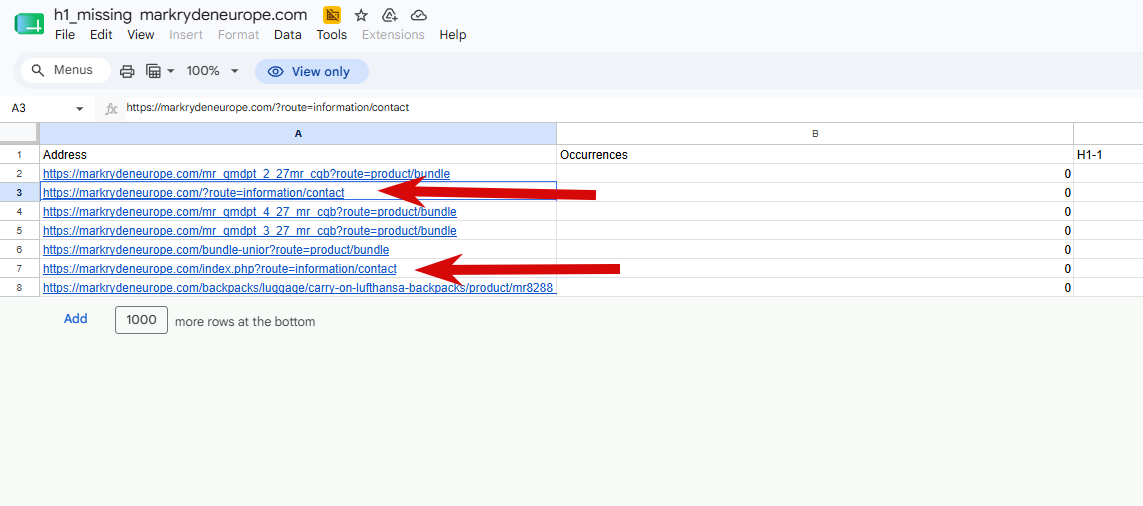Open the mr_gmdpt_2_27mr_cgb bundle link
The height and width of the screenshot is (506, 1143).
pos(246,174)
